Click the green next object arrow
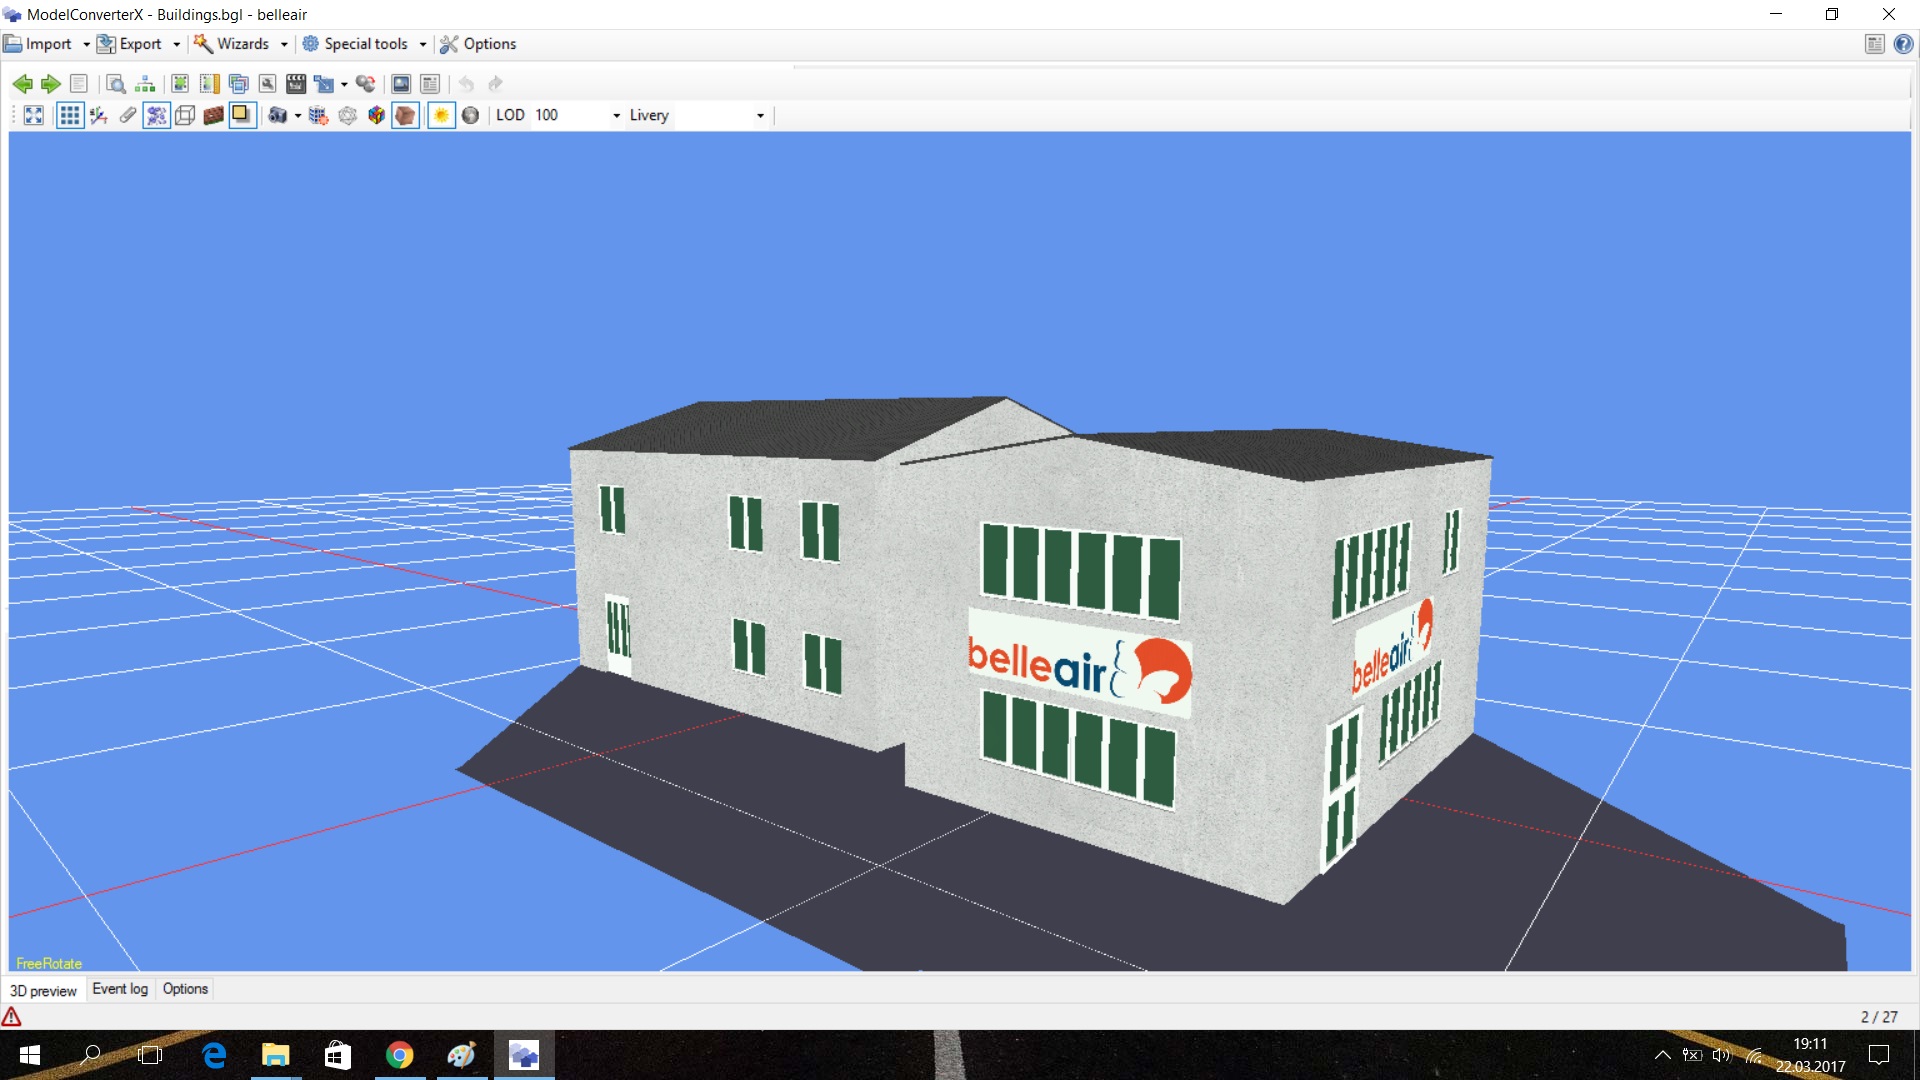 click(50, 84)
